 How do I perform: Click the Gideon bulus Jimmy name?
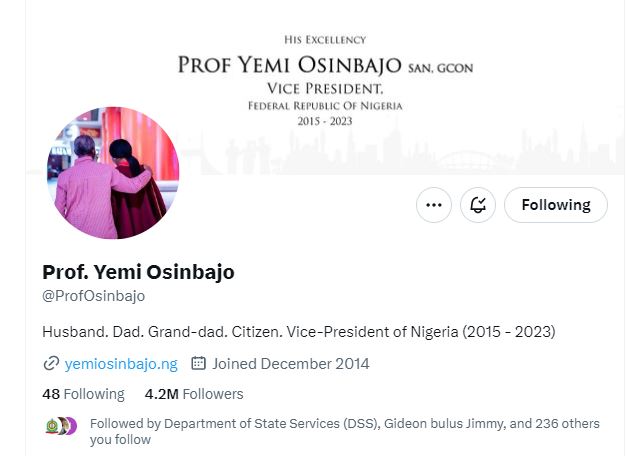[x=441, y=424]
